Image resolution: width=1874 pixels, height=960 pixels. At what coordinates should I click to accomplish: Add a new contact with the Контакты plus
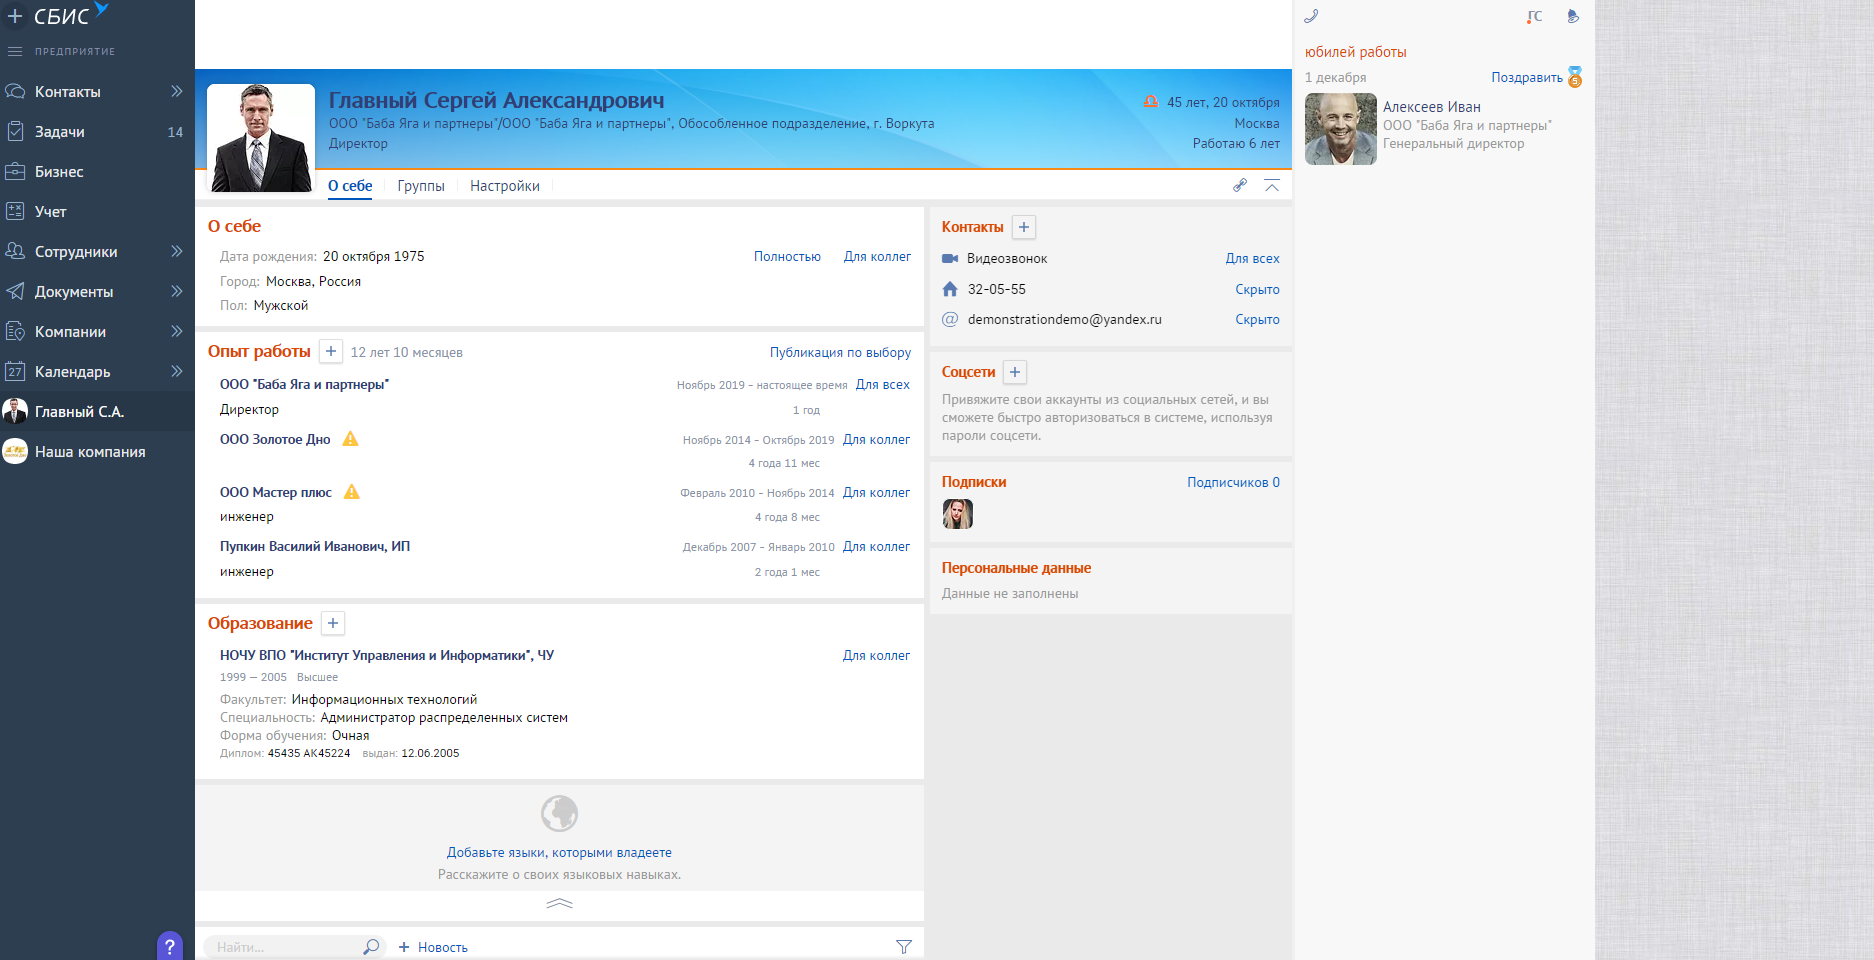tap(1024, 227)
